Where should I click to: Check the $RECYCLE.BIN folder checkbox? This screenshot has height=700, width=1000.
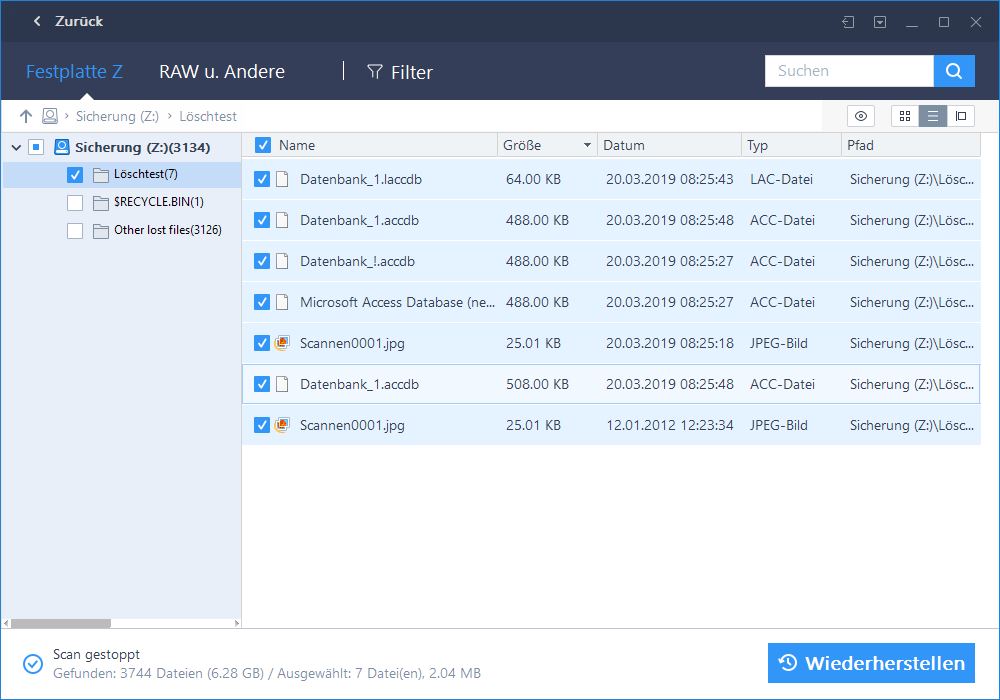pyautogui.click(x=75, y=203)
